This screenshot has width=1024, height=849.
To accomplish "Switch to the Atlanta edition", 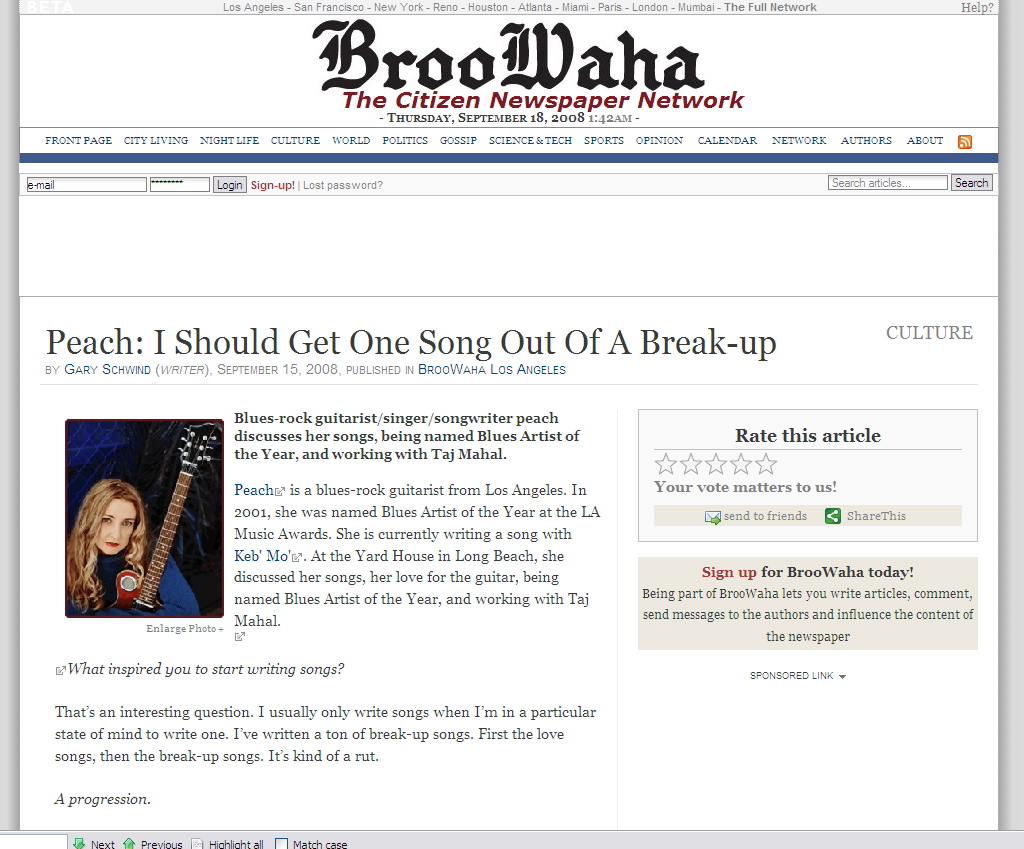I will (x=535, y=7).
